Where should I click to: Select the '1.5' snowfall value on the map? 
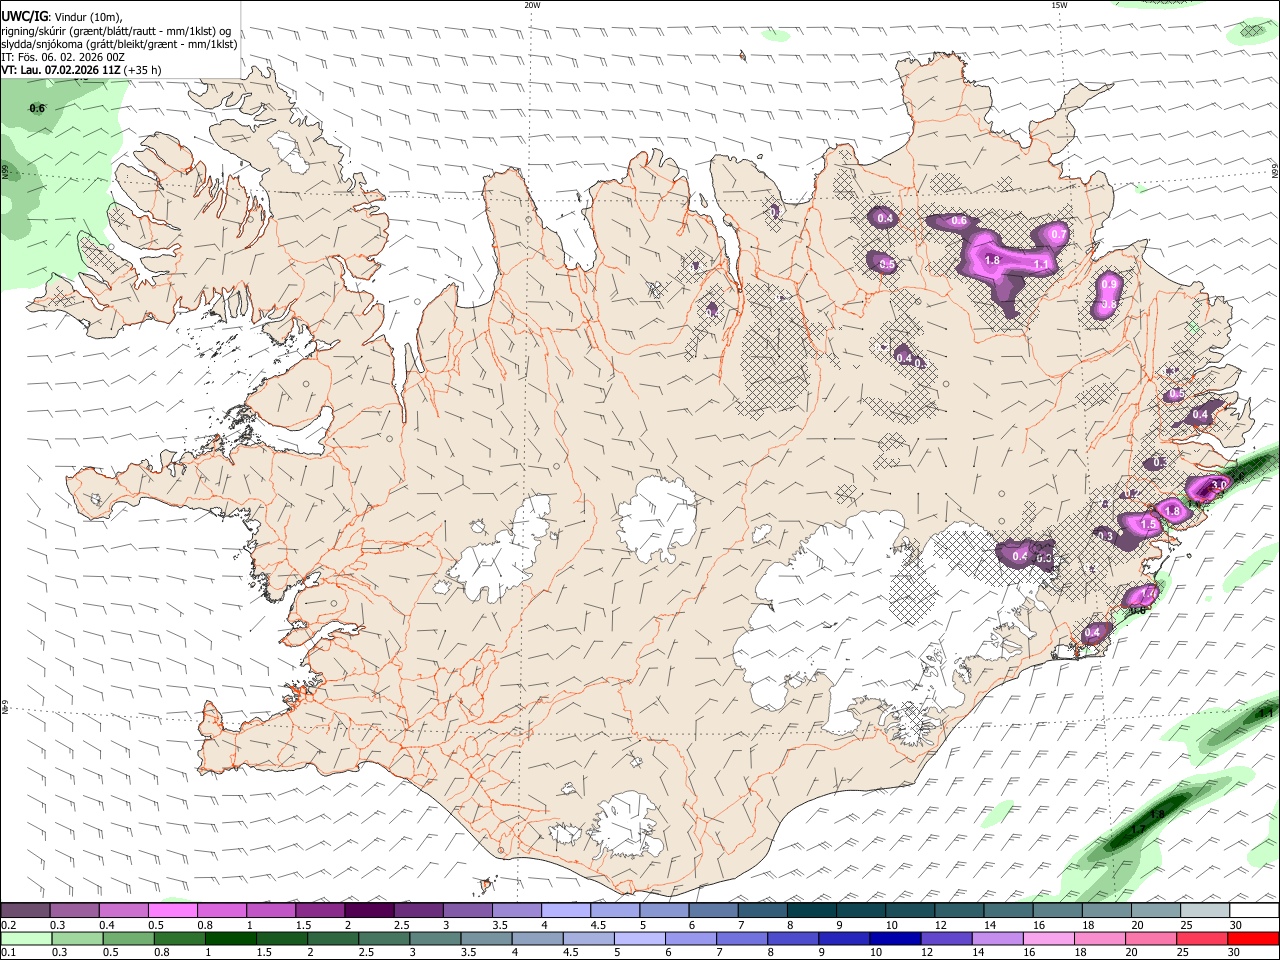[x=1149, y=525]
